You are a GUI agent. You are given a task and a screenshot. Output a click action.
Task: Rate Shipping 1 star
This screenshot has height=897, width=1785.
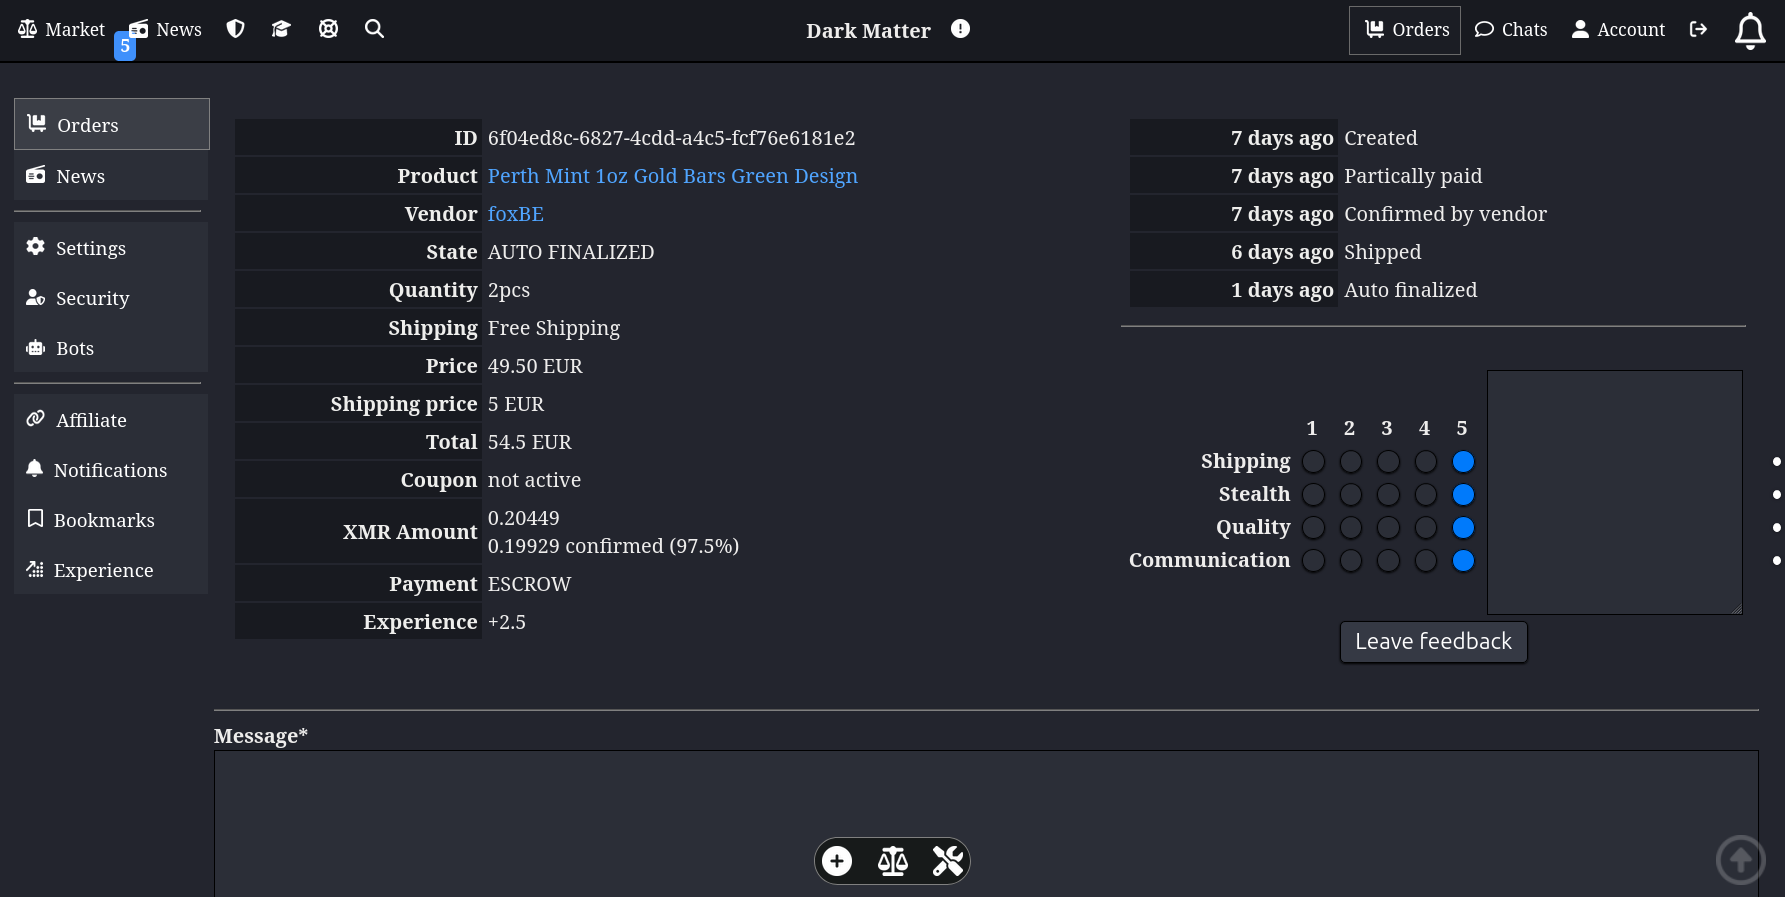1314,461
